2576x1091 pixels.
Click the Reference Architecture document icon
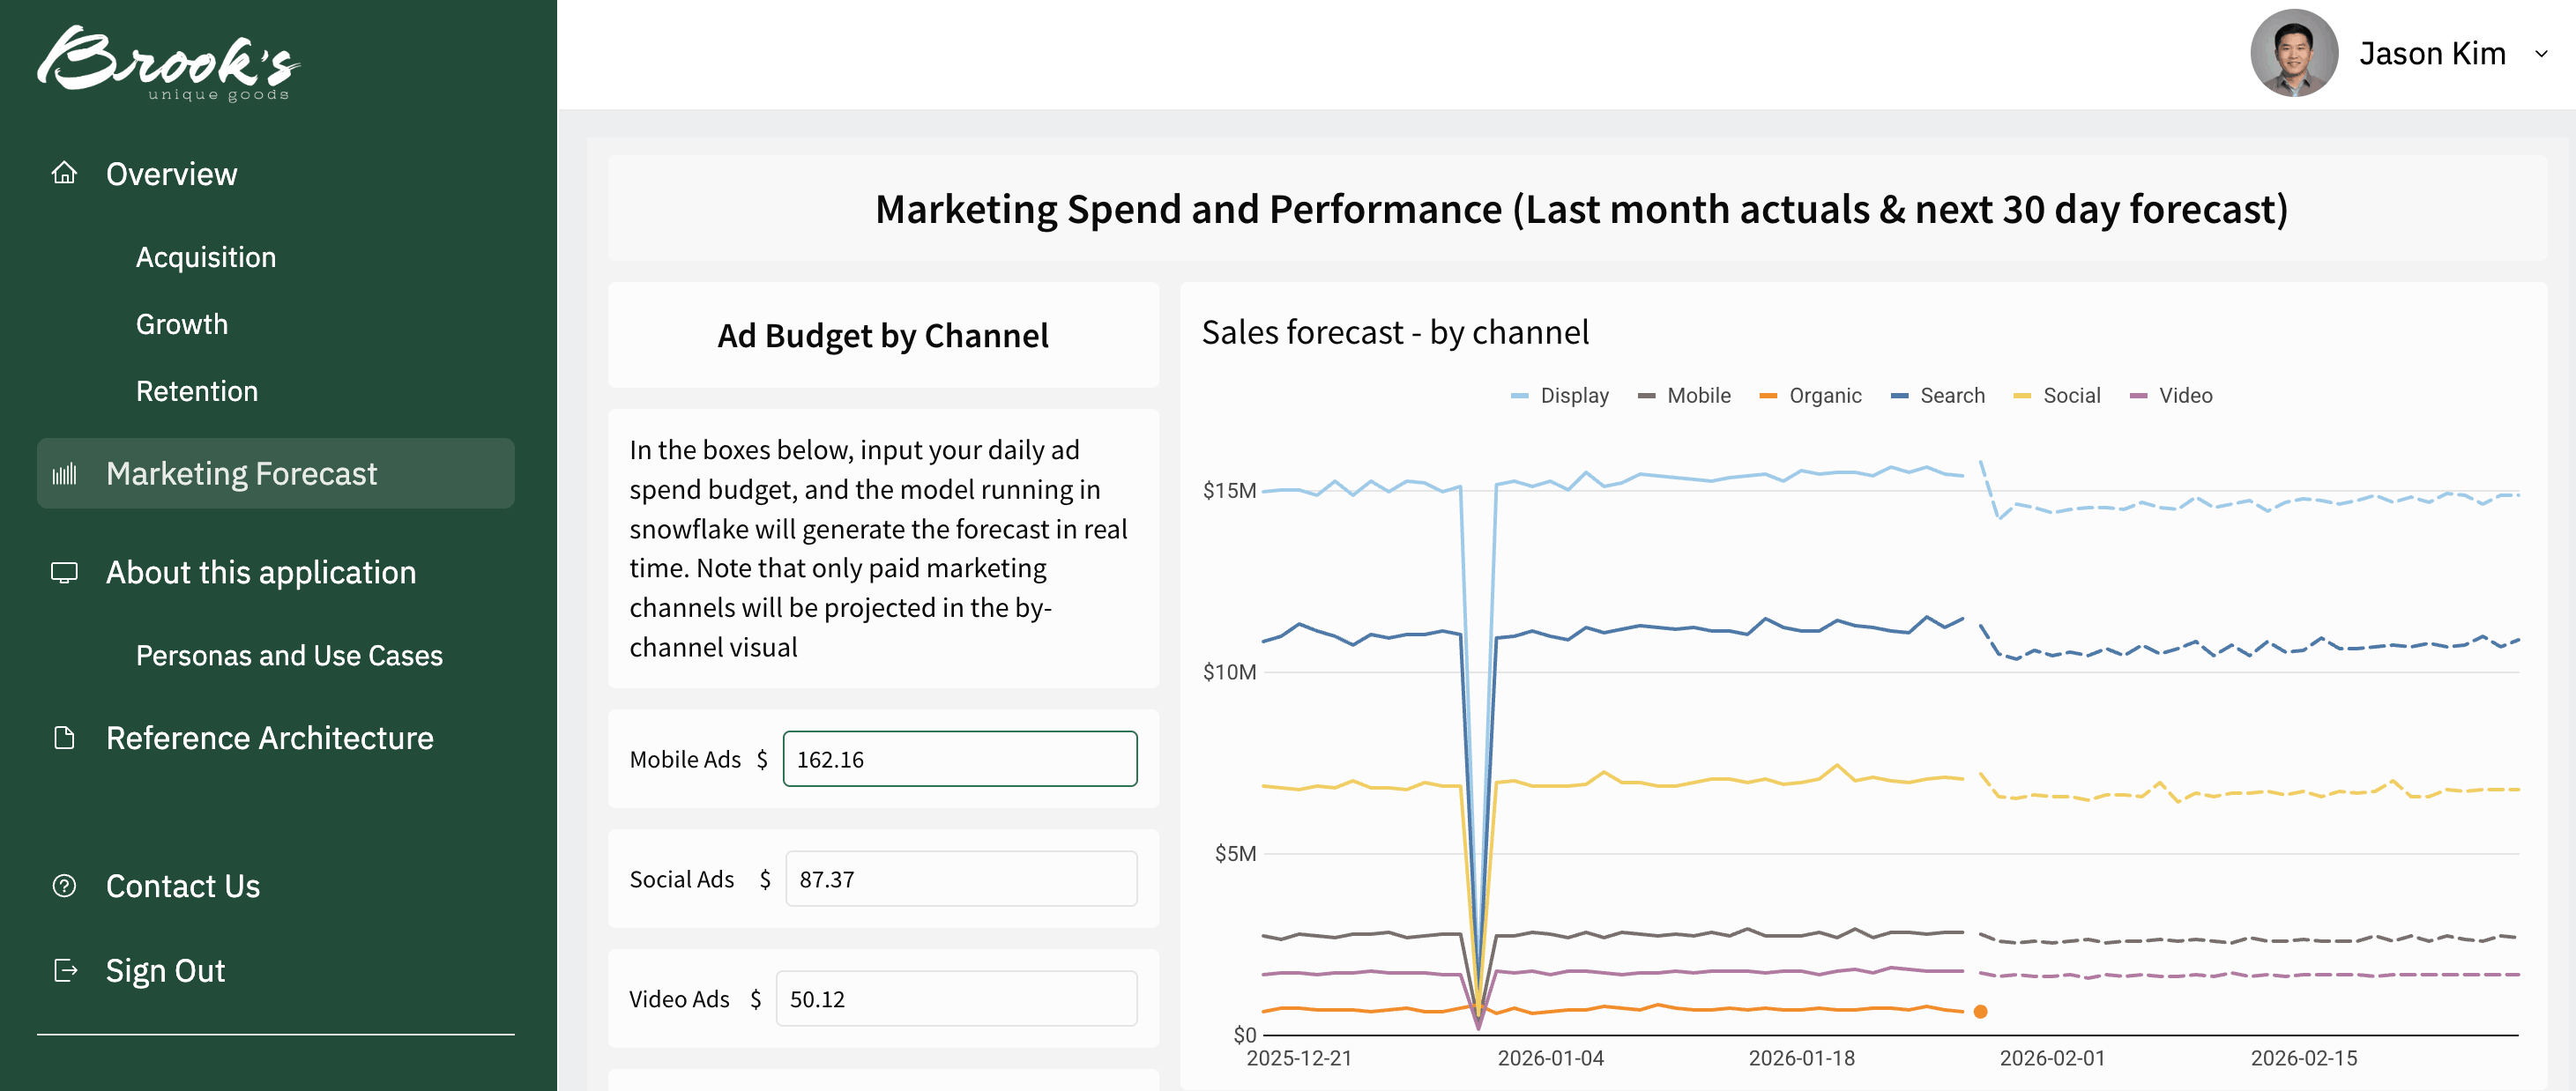coord(64,738)
